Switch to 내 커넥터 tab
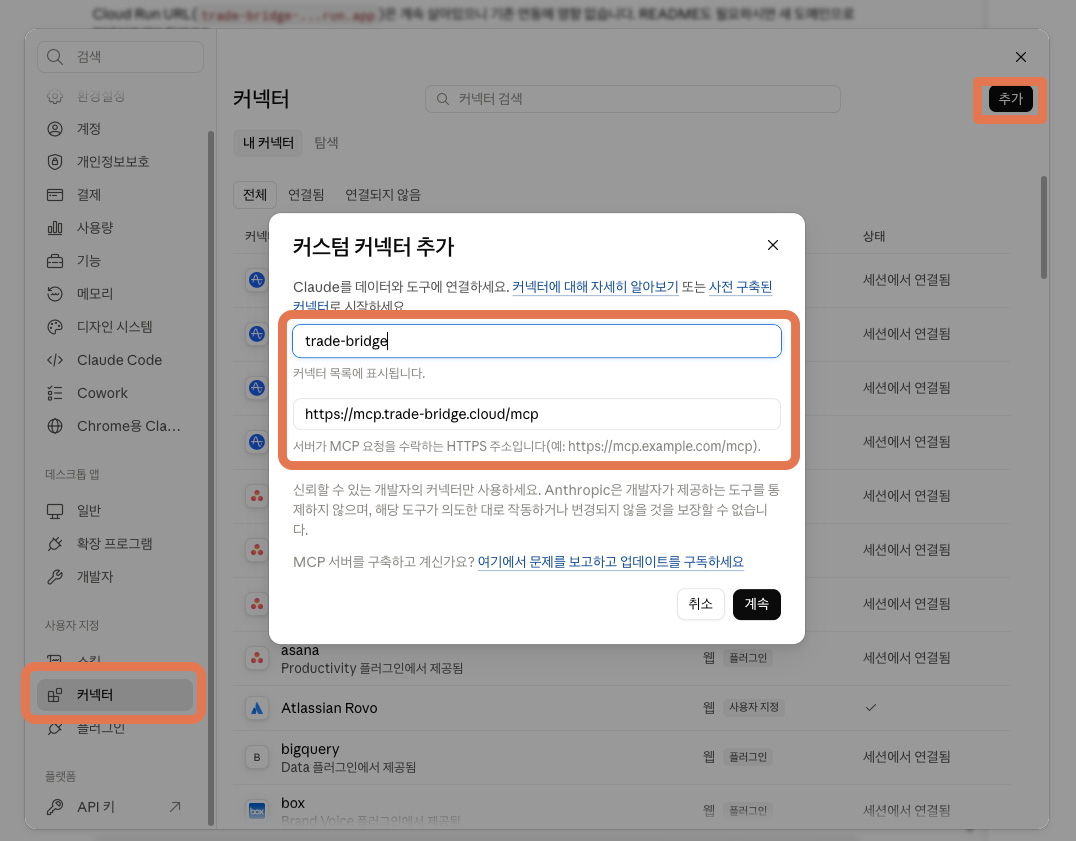The height and width of the screenshot is (841, 1076). point(268,143)
